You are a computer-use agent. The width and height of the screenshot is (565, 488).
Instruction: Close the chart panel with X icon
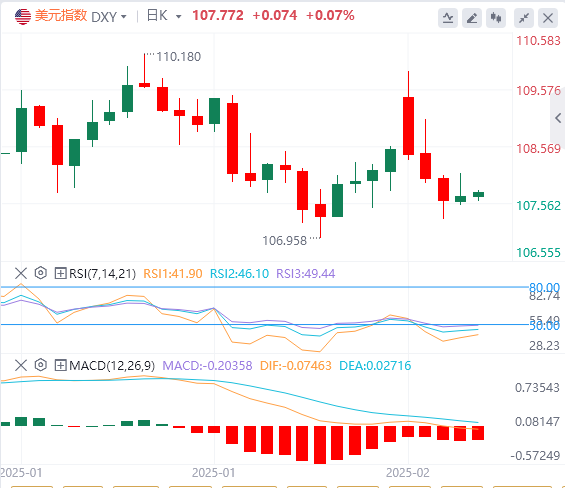pos(548,18)
